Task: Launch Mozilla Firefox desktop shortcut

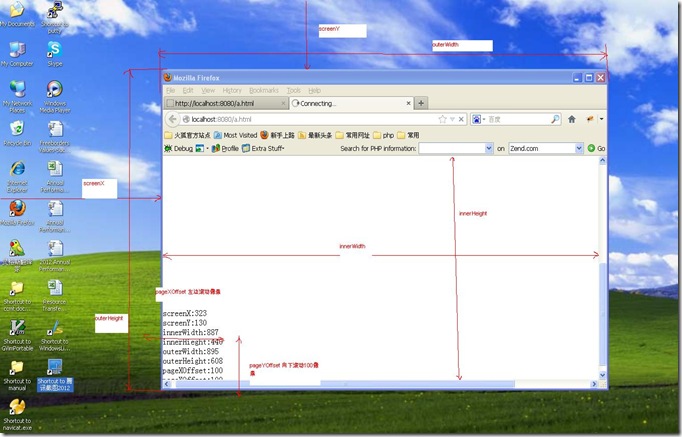Action: point(17,213)
